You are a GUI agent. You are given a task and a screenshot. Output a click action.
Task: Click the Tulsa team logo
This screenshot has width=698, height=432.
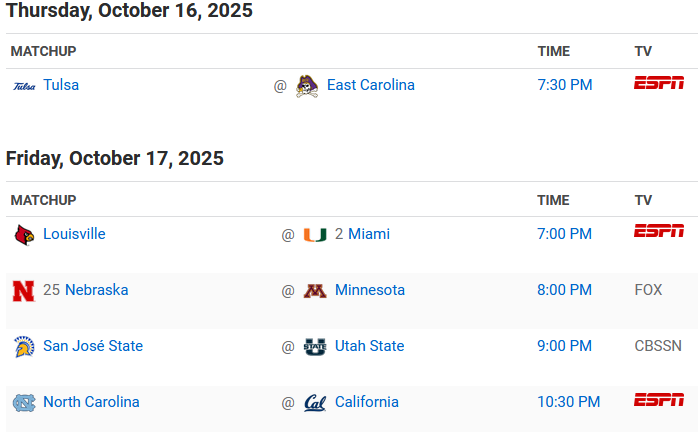23,86
